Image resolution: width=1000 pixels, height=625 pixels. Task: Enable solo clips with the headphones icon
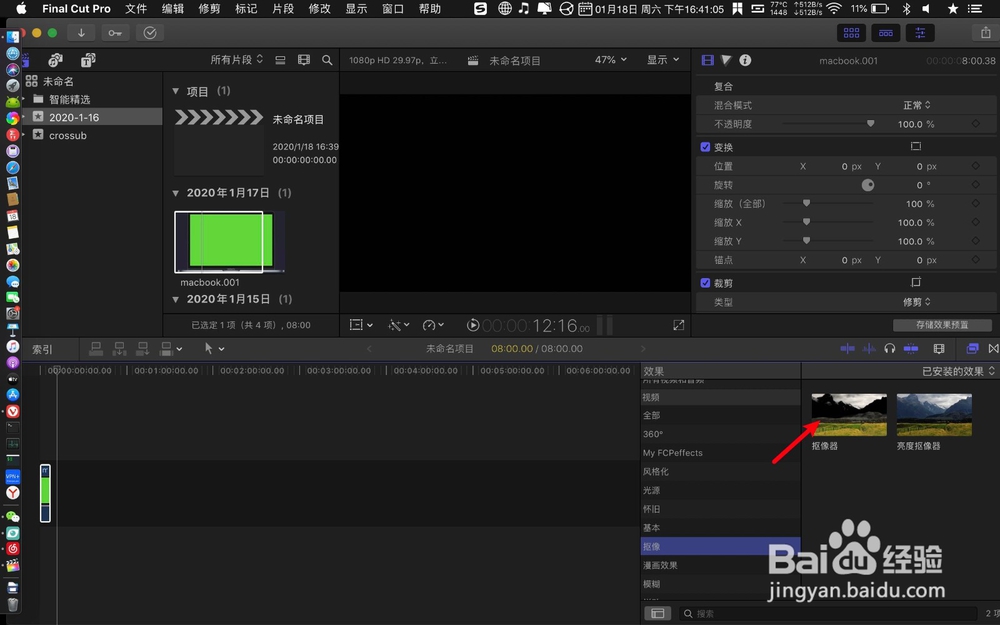(x=890, y=348)
